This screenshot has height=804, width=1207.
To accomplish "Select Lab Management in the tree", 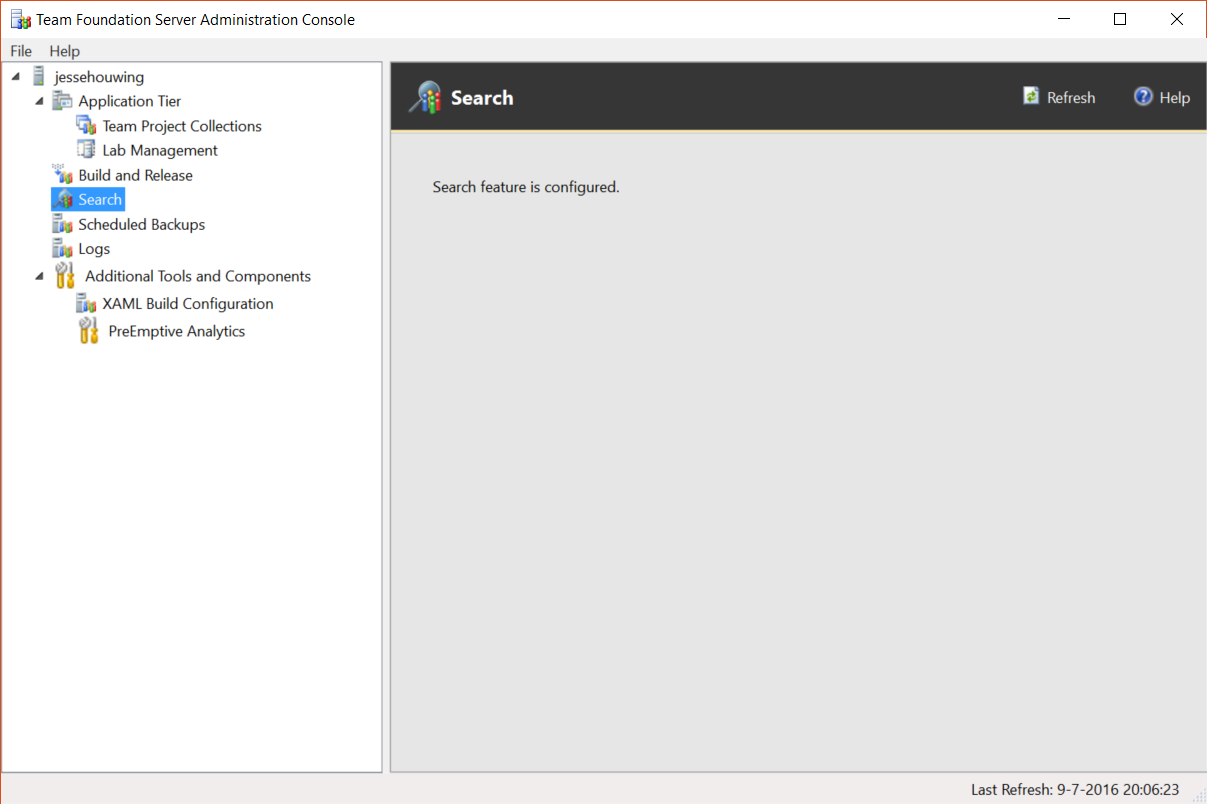I will (160, 150).
